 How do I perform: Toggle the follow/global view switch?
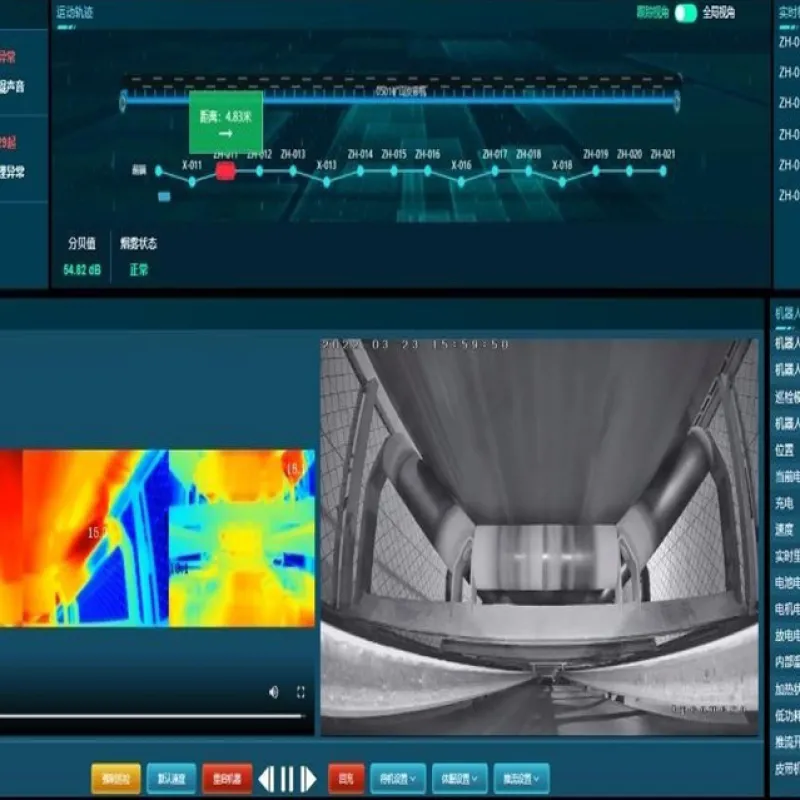click(x=685, y=13)
